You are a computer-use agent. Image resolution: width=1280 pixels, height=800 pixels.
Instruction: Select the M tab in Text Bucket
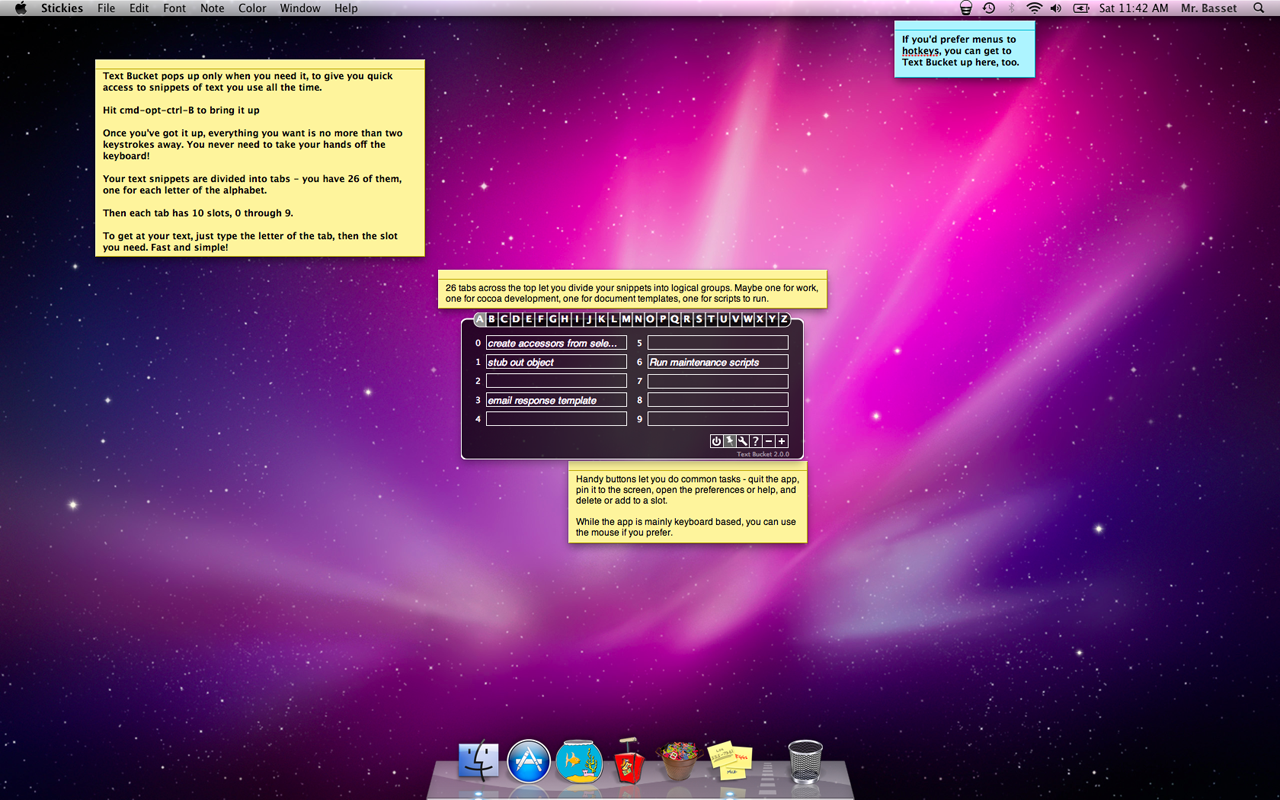(626, 320)
